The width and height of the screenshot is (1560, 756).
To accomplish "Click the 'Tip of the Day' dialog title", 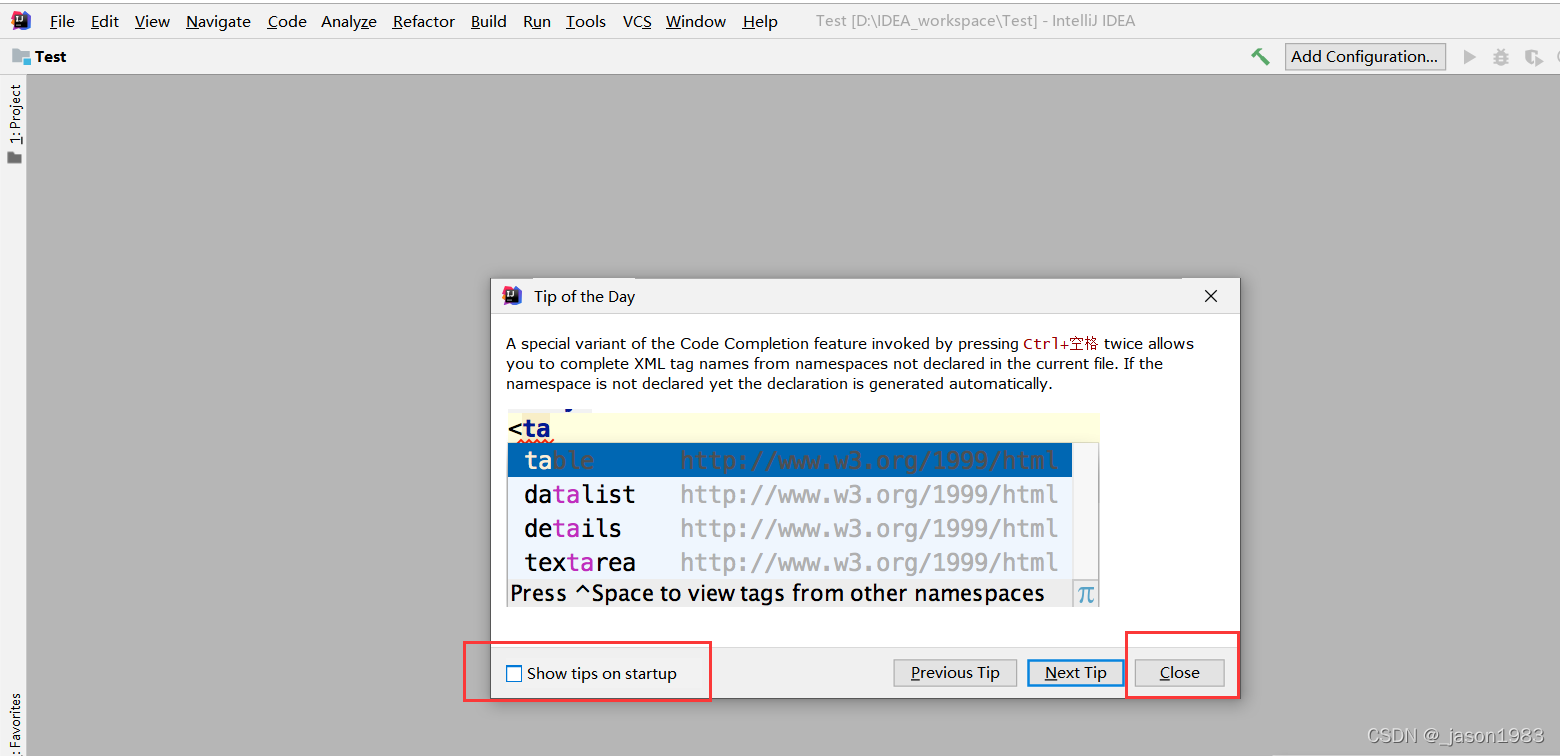I will 584,297.
